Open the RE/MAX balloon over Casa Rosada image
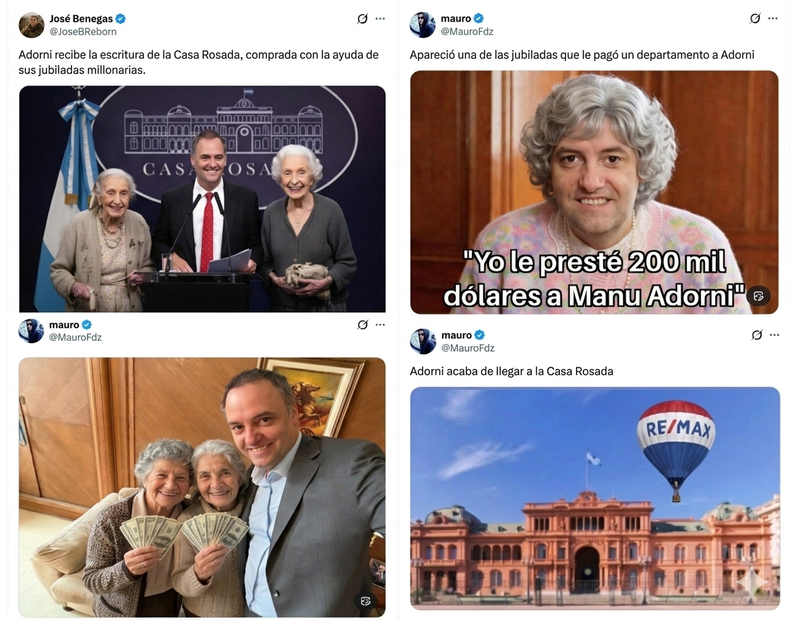The image size is (790, 620). coord(595,496)
